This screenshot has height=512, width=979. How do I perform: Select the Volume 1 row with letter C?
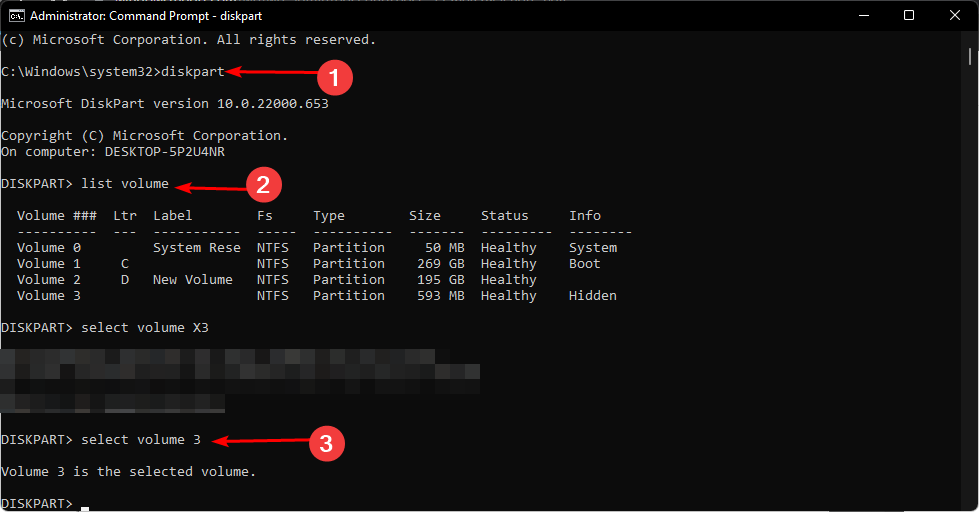[x=309, y=264]
